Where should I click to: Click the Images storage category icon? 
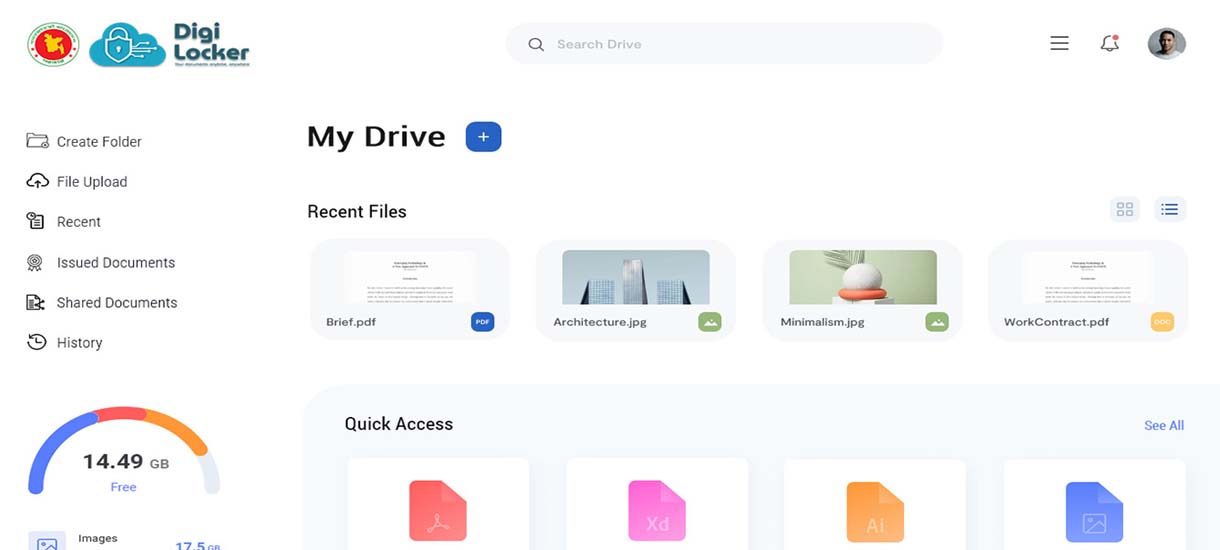47,541
